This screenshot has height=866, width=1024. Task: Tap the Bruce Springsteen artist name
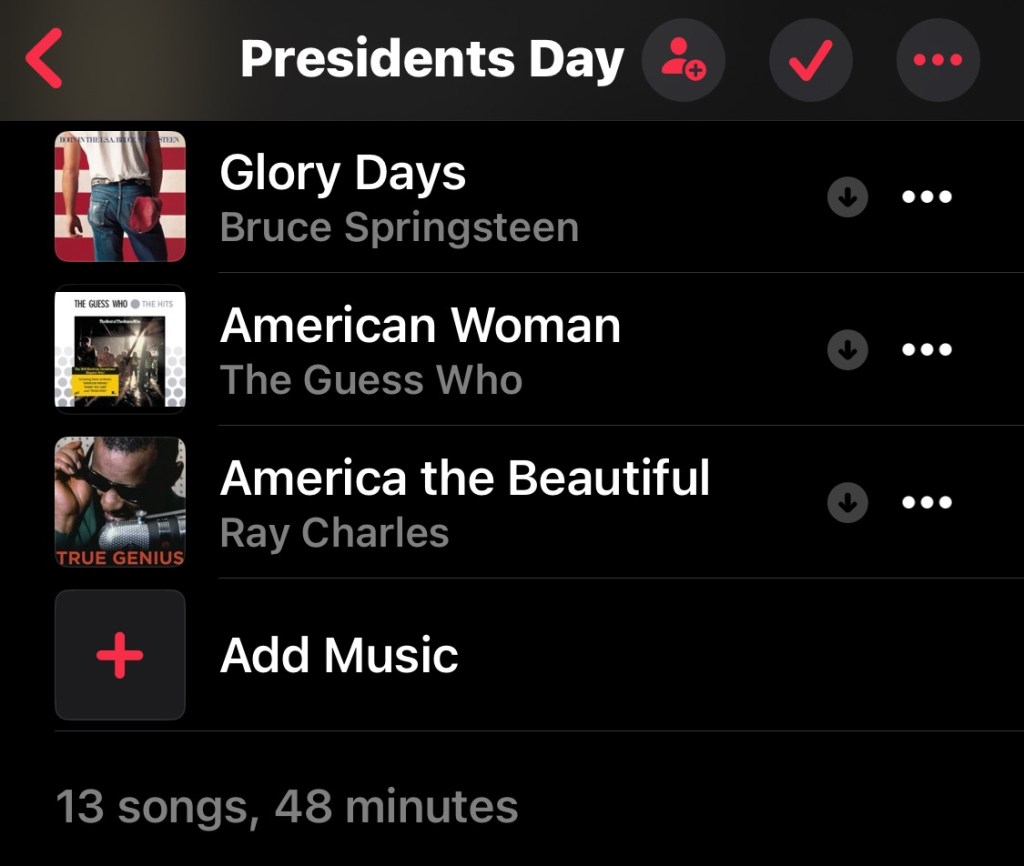click(x=399, y=228)
